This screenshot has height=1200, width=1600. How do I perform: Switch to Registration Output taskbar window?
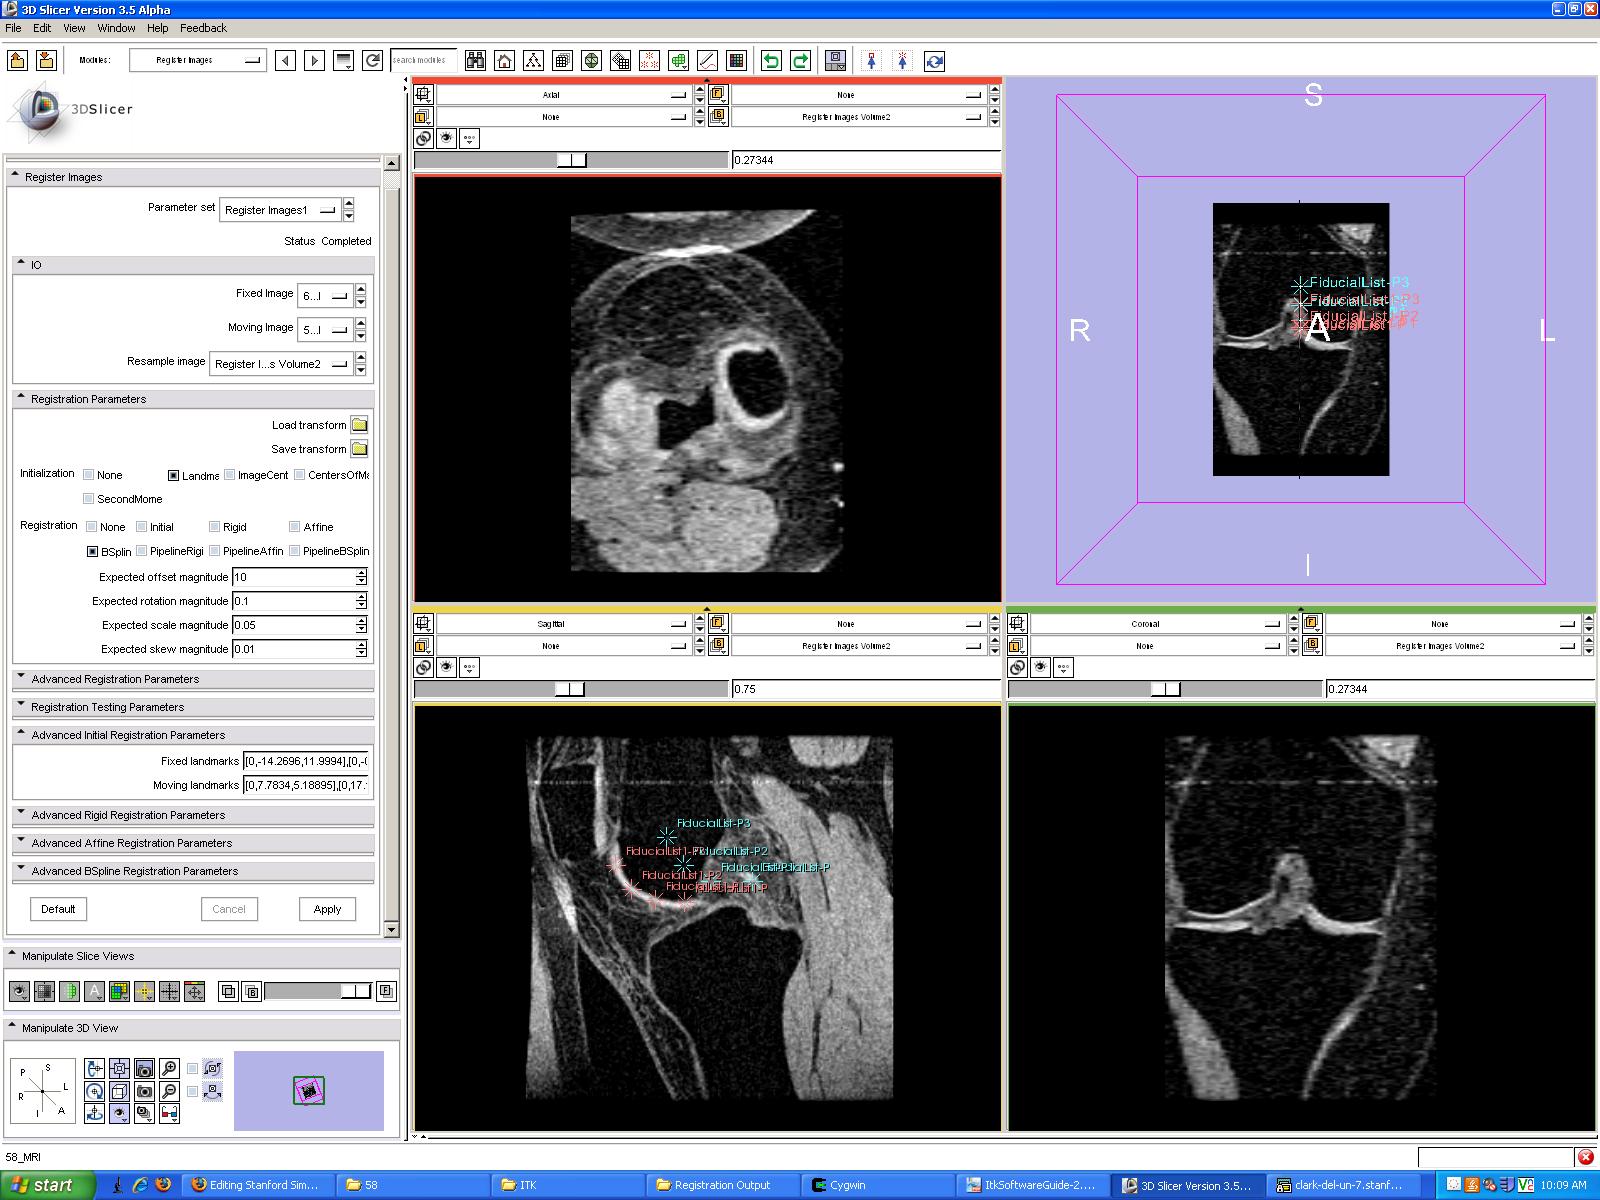(x=724, y=1185)
